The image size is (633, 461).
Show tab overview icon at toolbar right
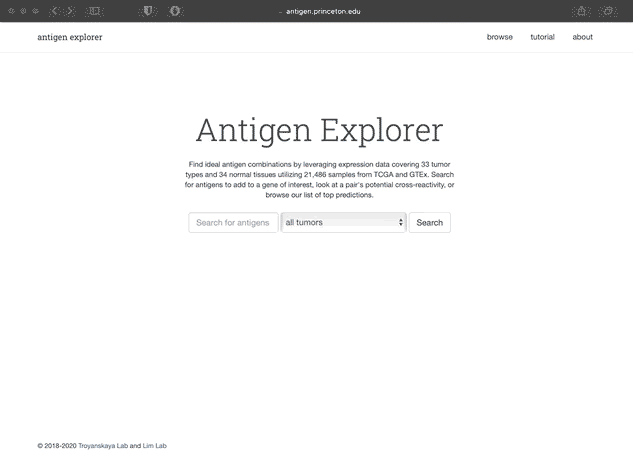(609, 11)
